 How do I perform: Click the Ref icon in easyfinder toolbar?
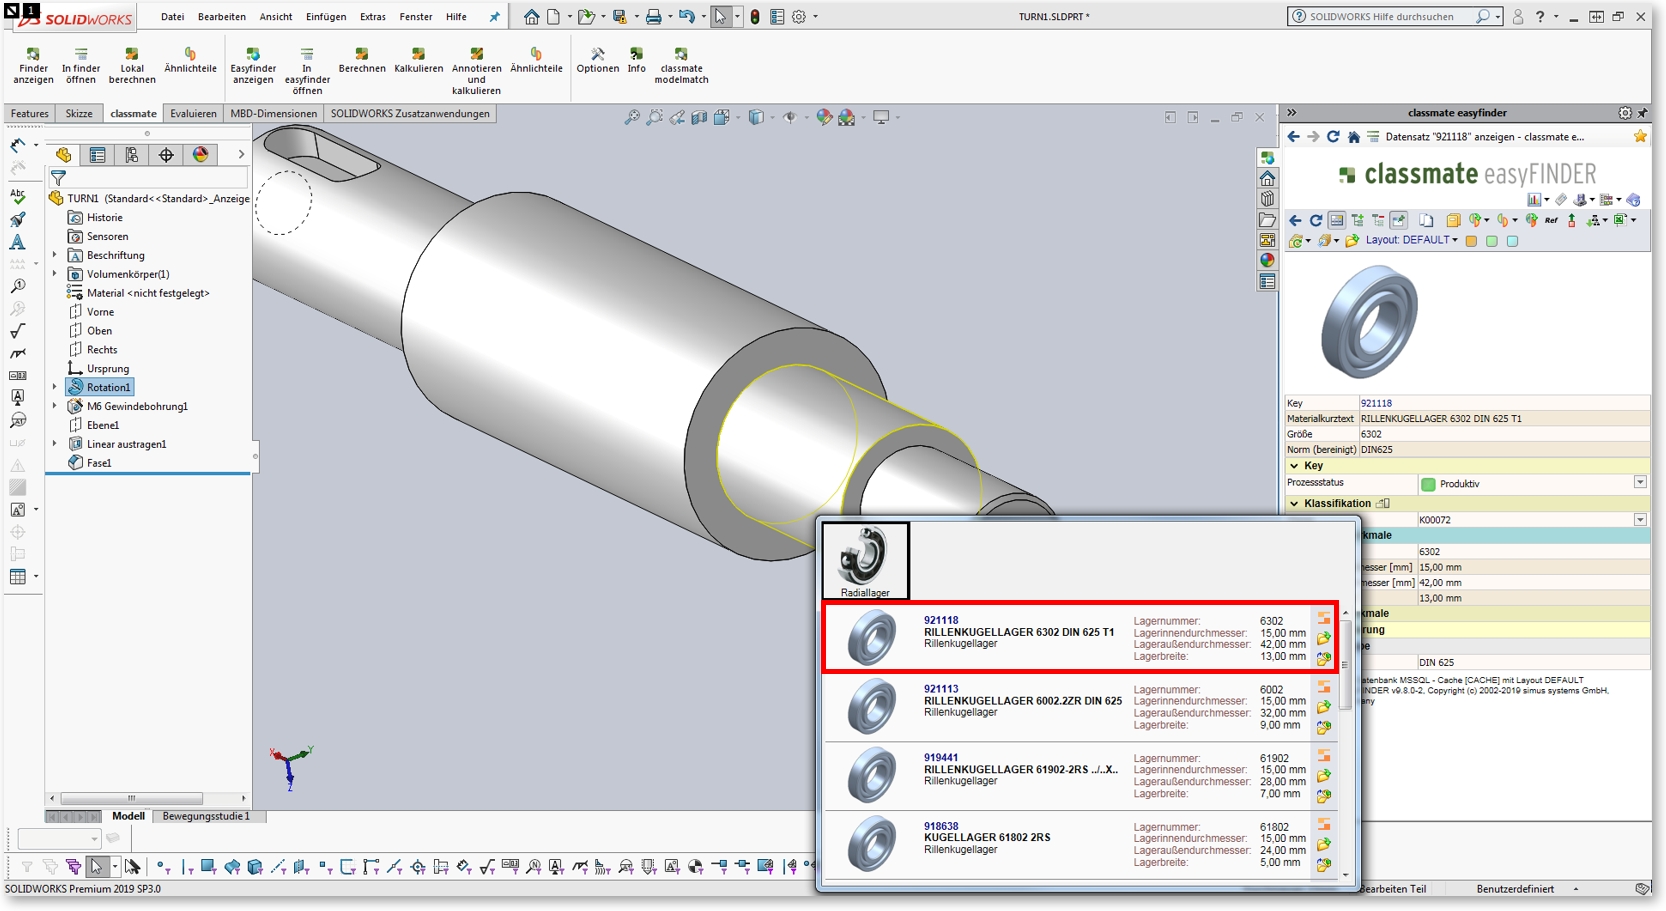click(x=1551, y=220)
